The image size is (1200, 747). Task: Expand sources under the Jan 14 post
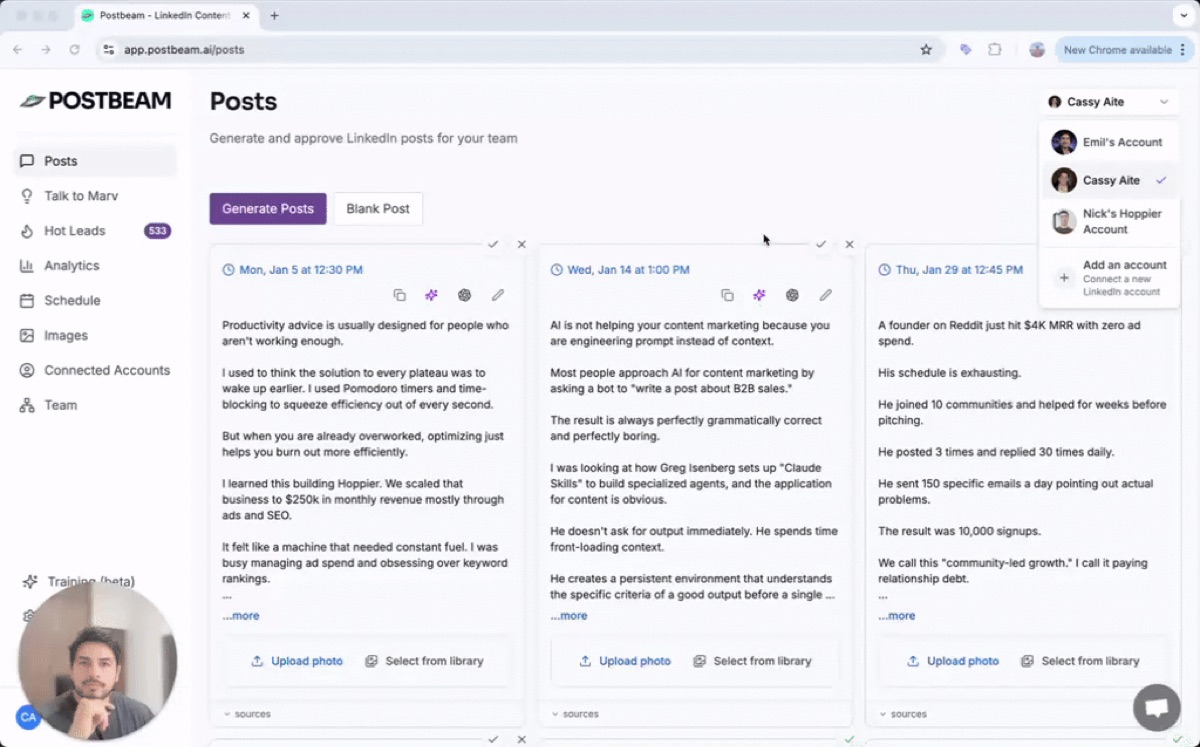point(574,714)
